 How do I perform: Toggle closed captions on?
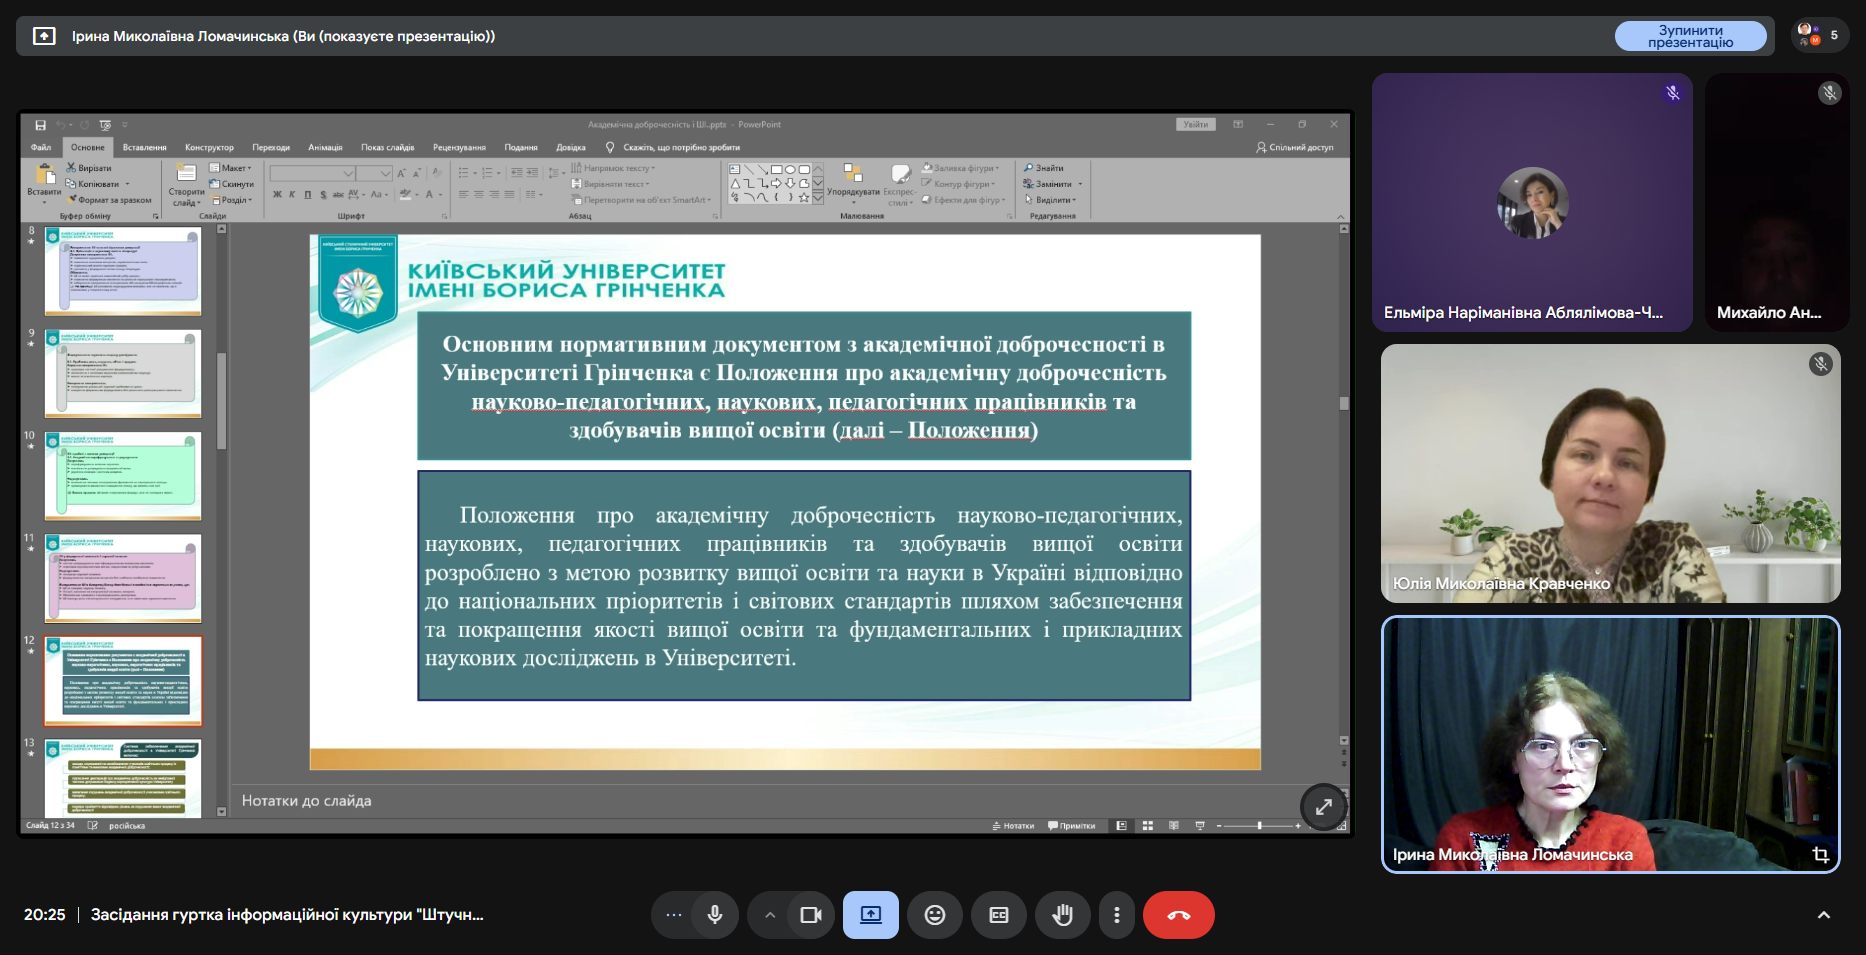pos(998,915)
